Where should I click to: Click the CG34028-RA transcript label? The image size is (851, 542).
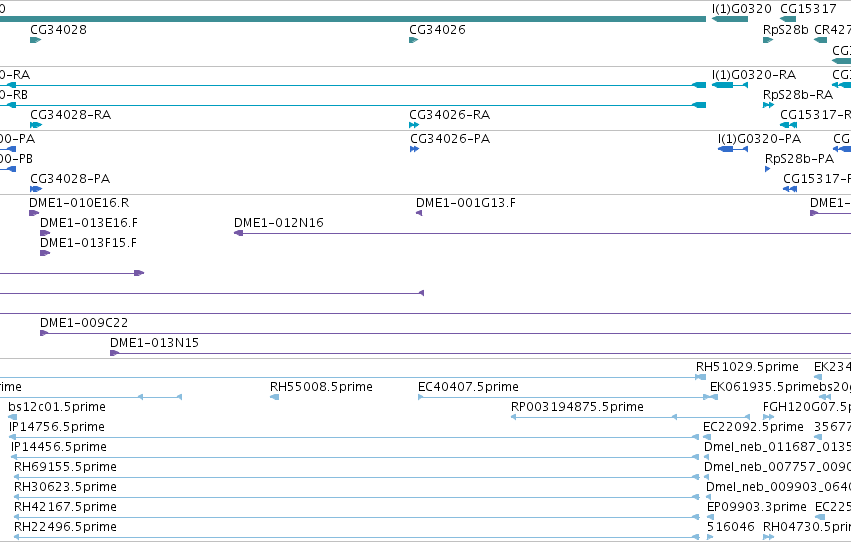(71, 114)
